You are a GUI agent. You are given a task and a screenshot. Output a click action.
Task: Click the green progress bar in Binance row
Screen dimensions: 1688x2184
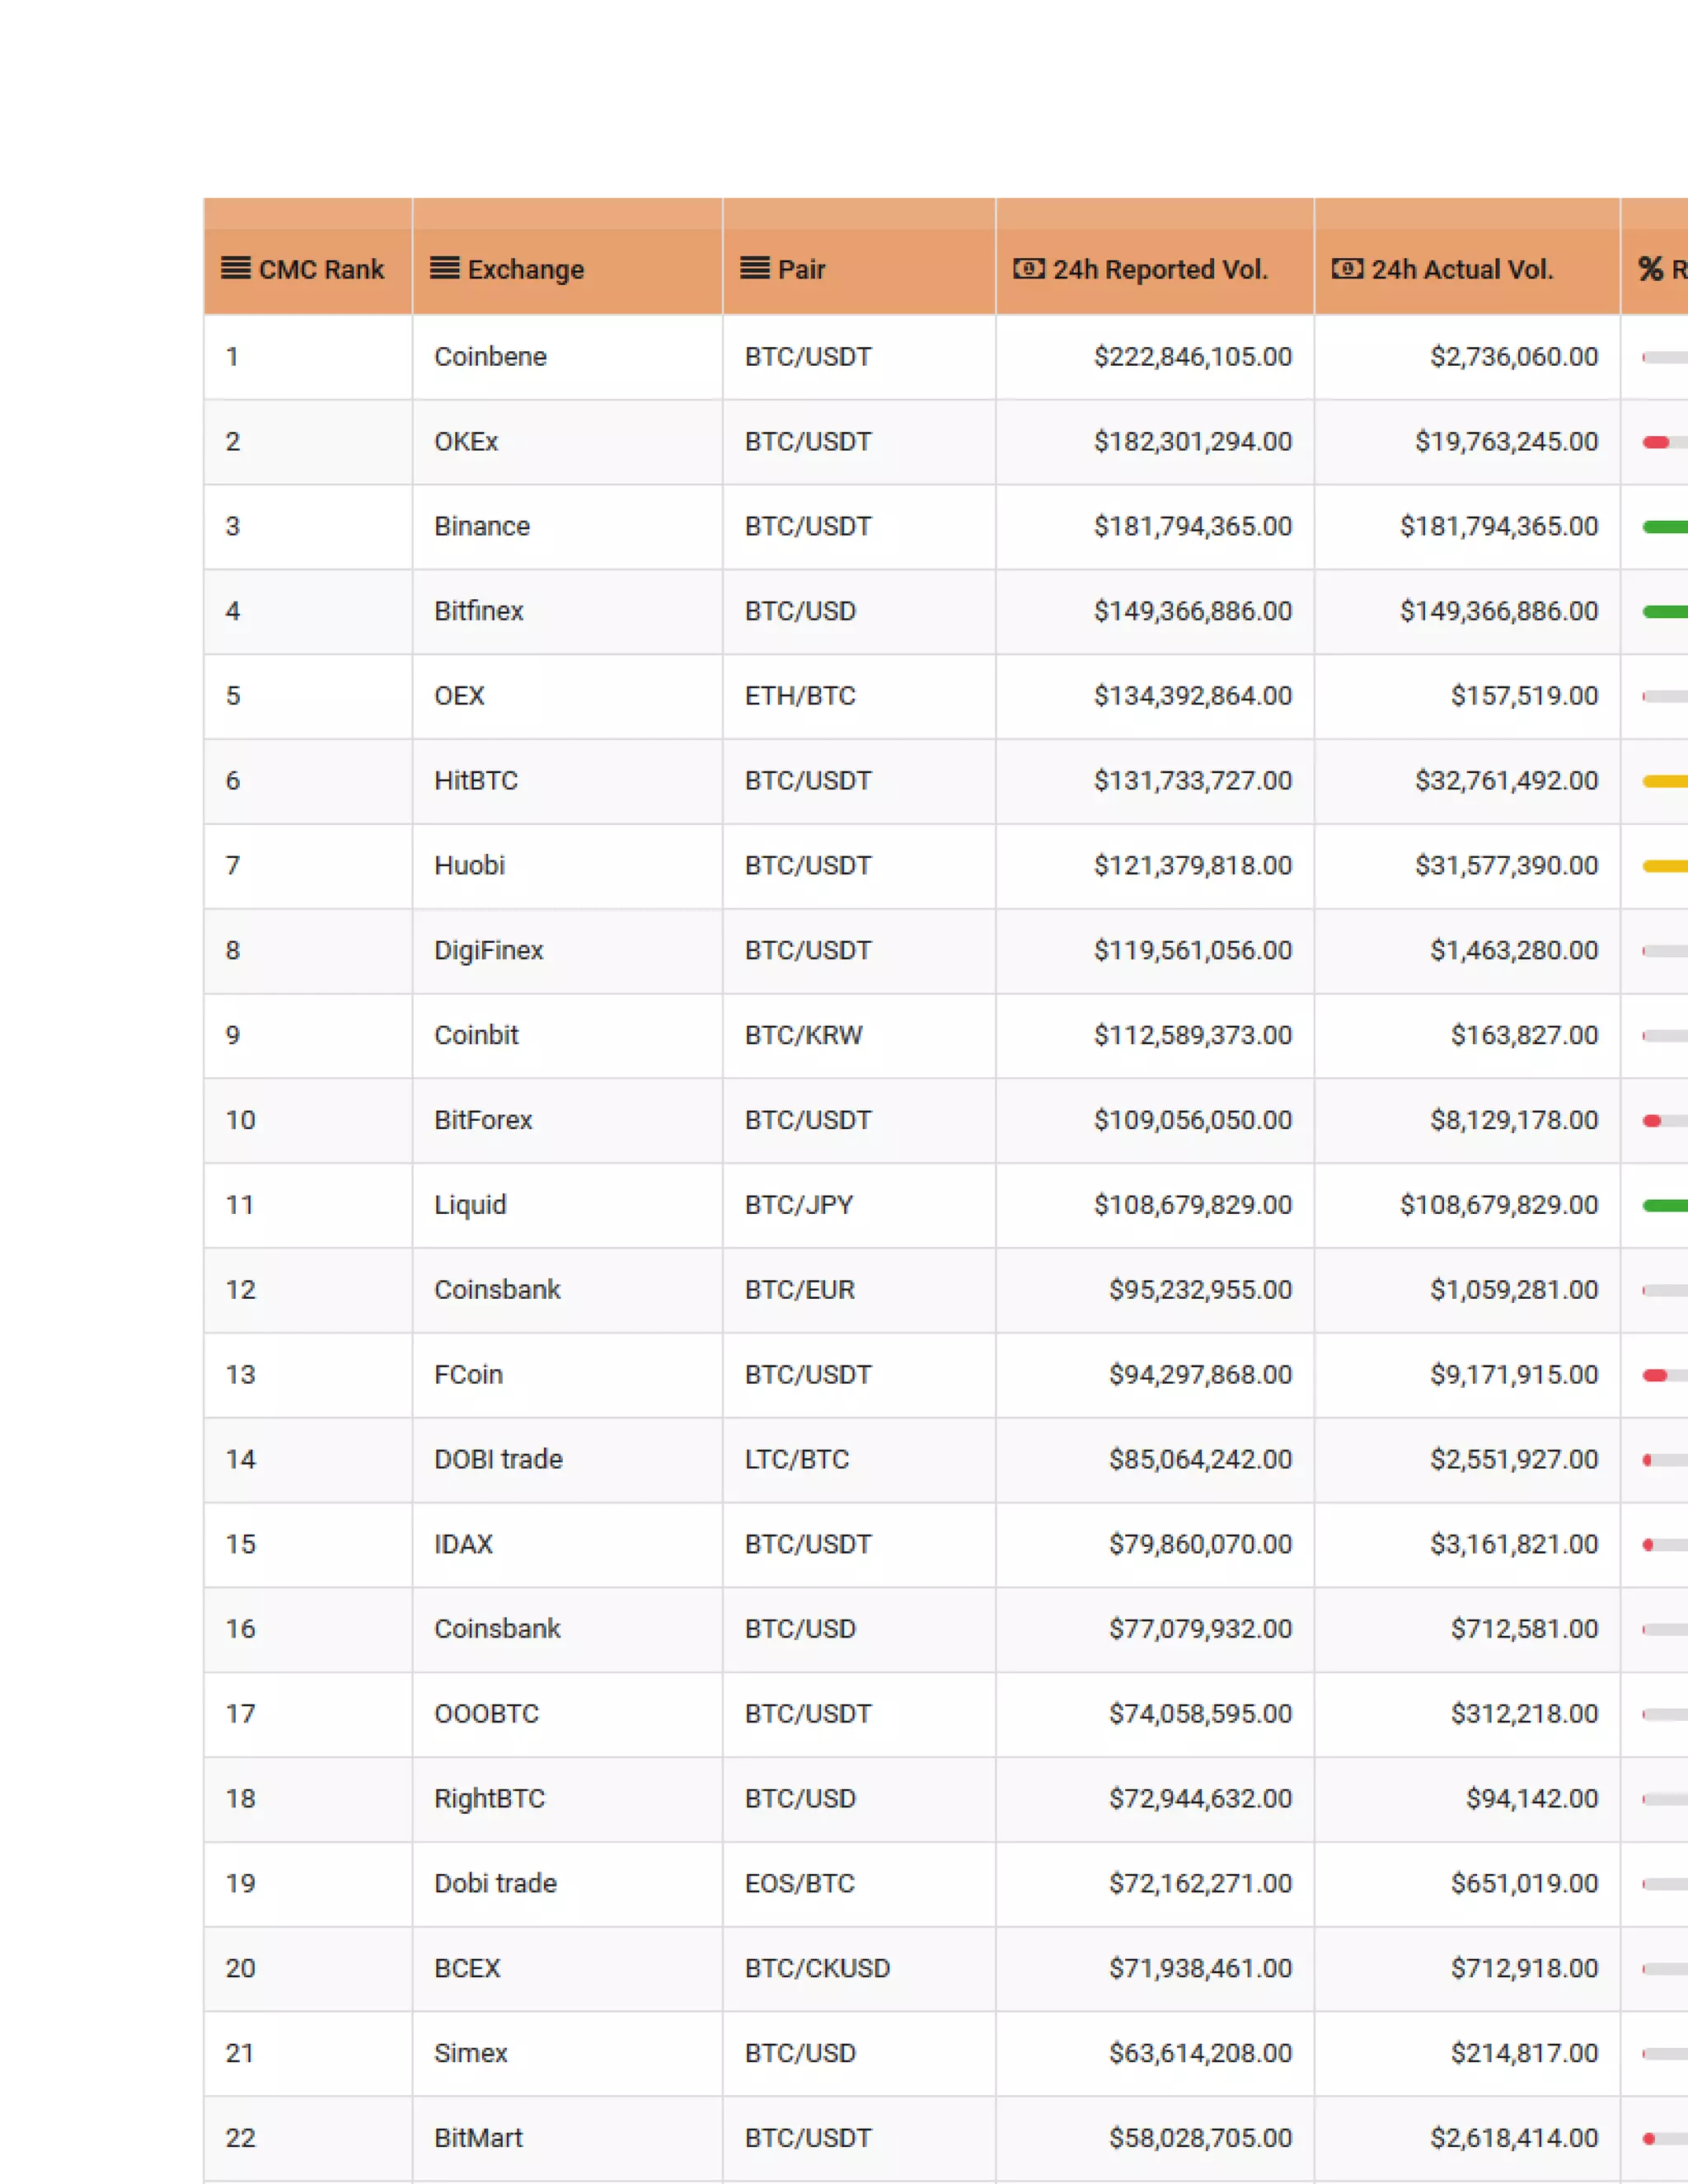(1665, 527)
